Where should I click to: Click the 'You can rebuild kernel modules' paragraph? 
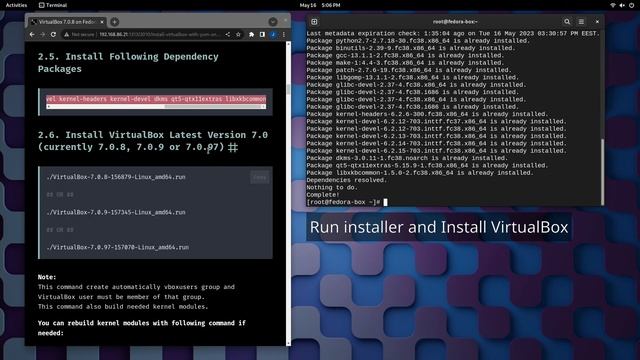[x=142, y=328]
